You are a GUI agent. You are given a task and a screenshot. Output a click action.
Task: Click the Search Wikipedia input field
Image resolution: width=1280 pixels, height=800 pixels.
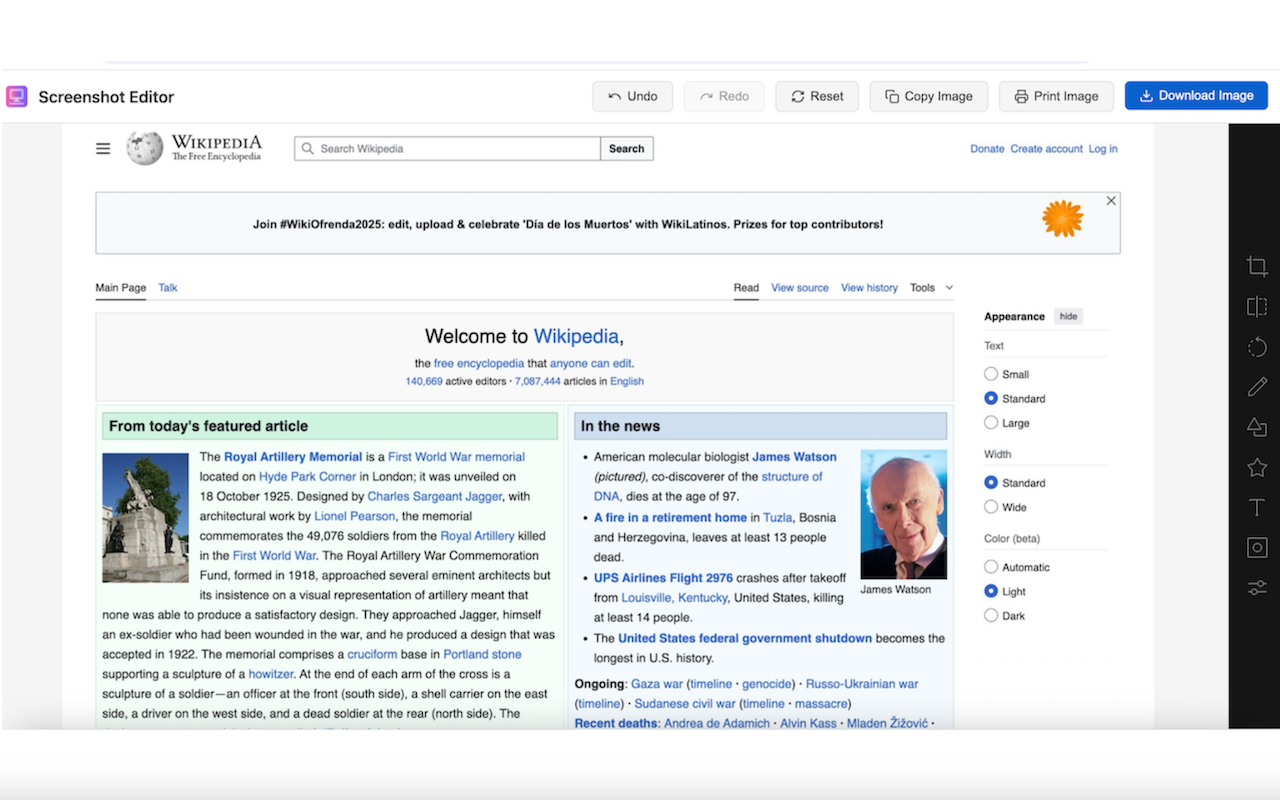447,148
